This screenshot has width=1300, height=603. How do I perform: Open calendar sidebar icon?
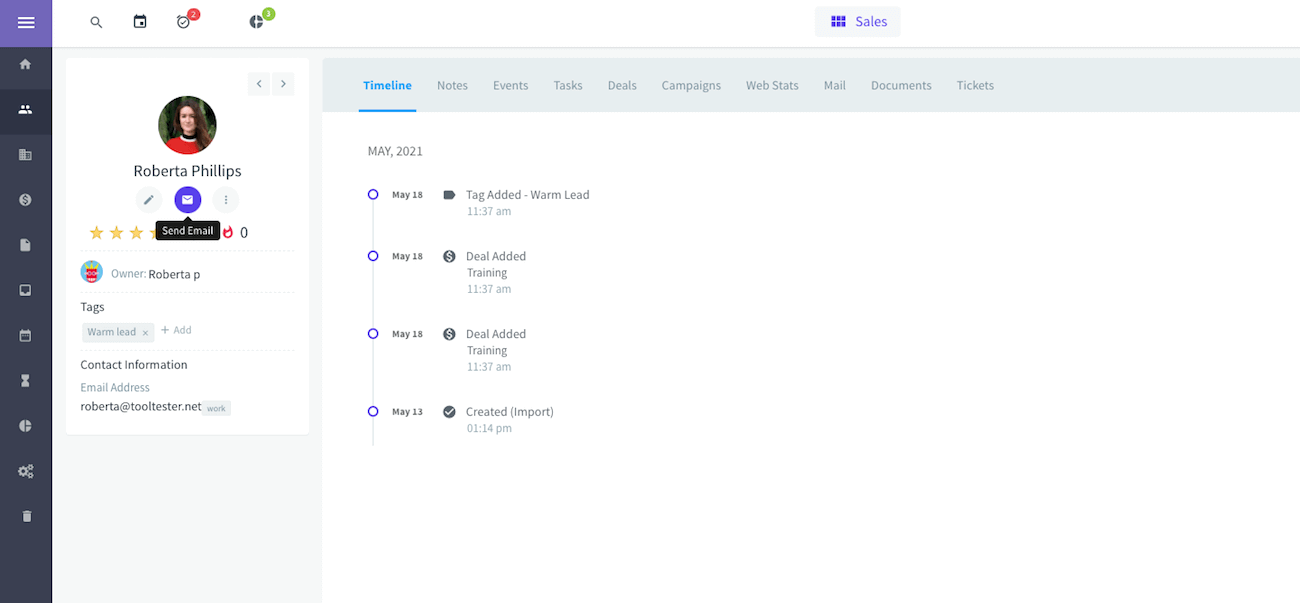click(x=26, y=336)
